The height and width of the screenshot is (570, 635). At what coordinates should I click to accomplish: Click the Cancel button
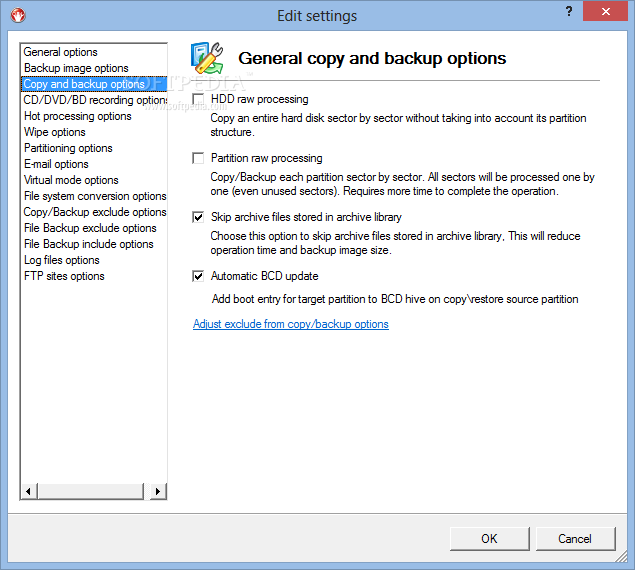click(575, 539)
